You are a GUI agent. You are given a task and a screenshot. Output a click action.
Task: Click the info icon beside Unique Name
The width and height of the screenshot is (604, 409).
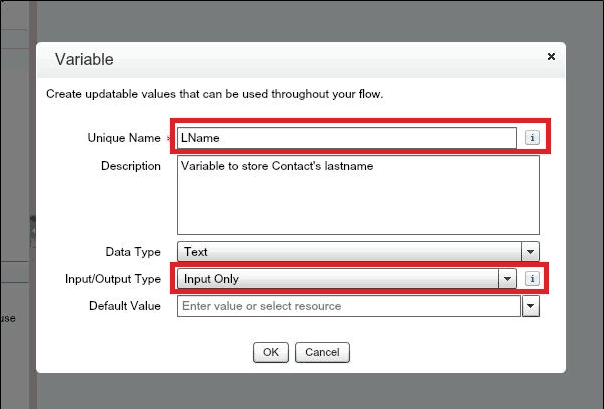coord(533,138)
